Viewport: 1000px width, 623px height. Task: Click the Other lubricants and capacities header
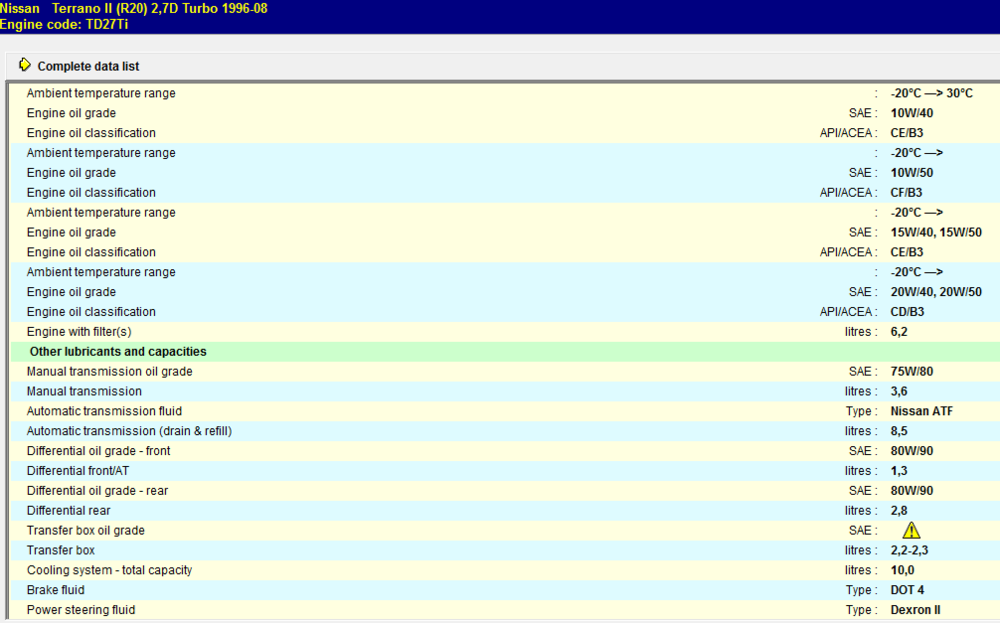(x=118, y=352)
